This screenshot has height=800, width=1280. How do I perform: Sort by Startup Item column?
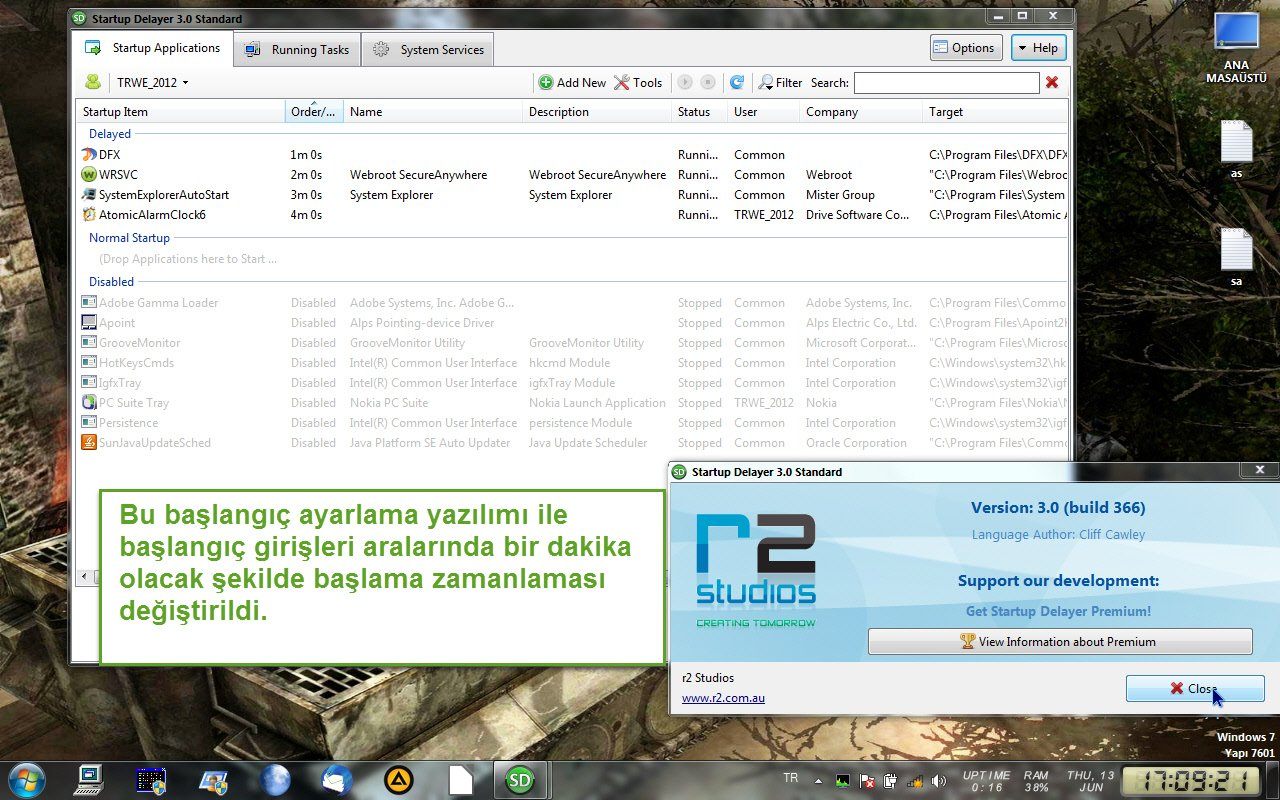click(181, 112)
